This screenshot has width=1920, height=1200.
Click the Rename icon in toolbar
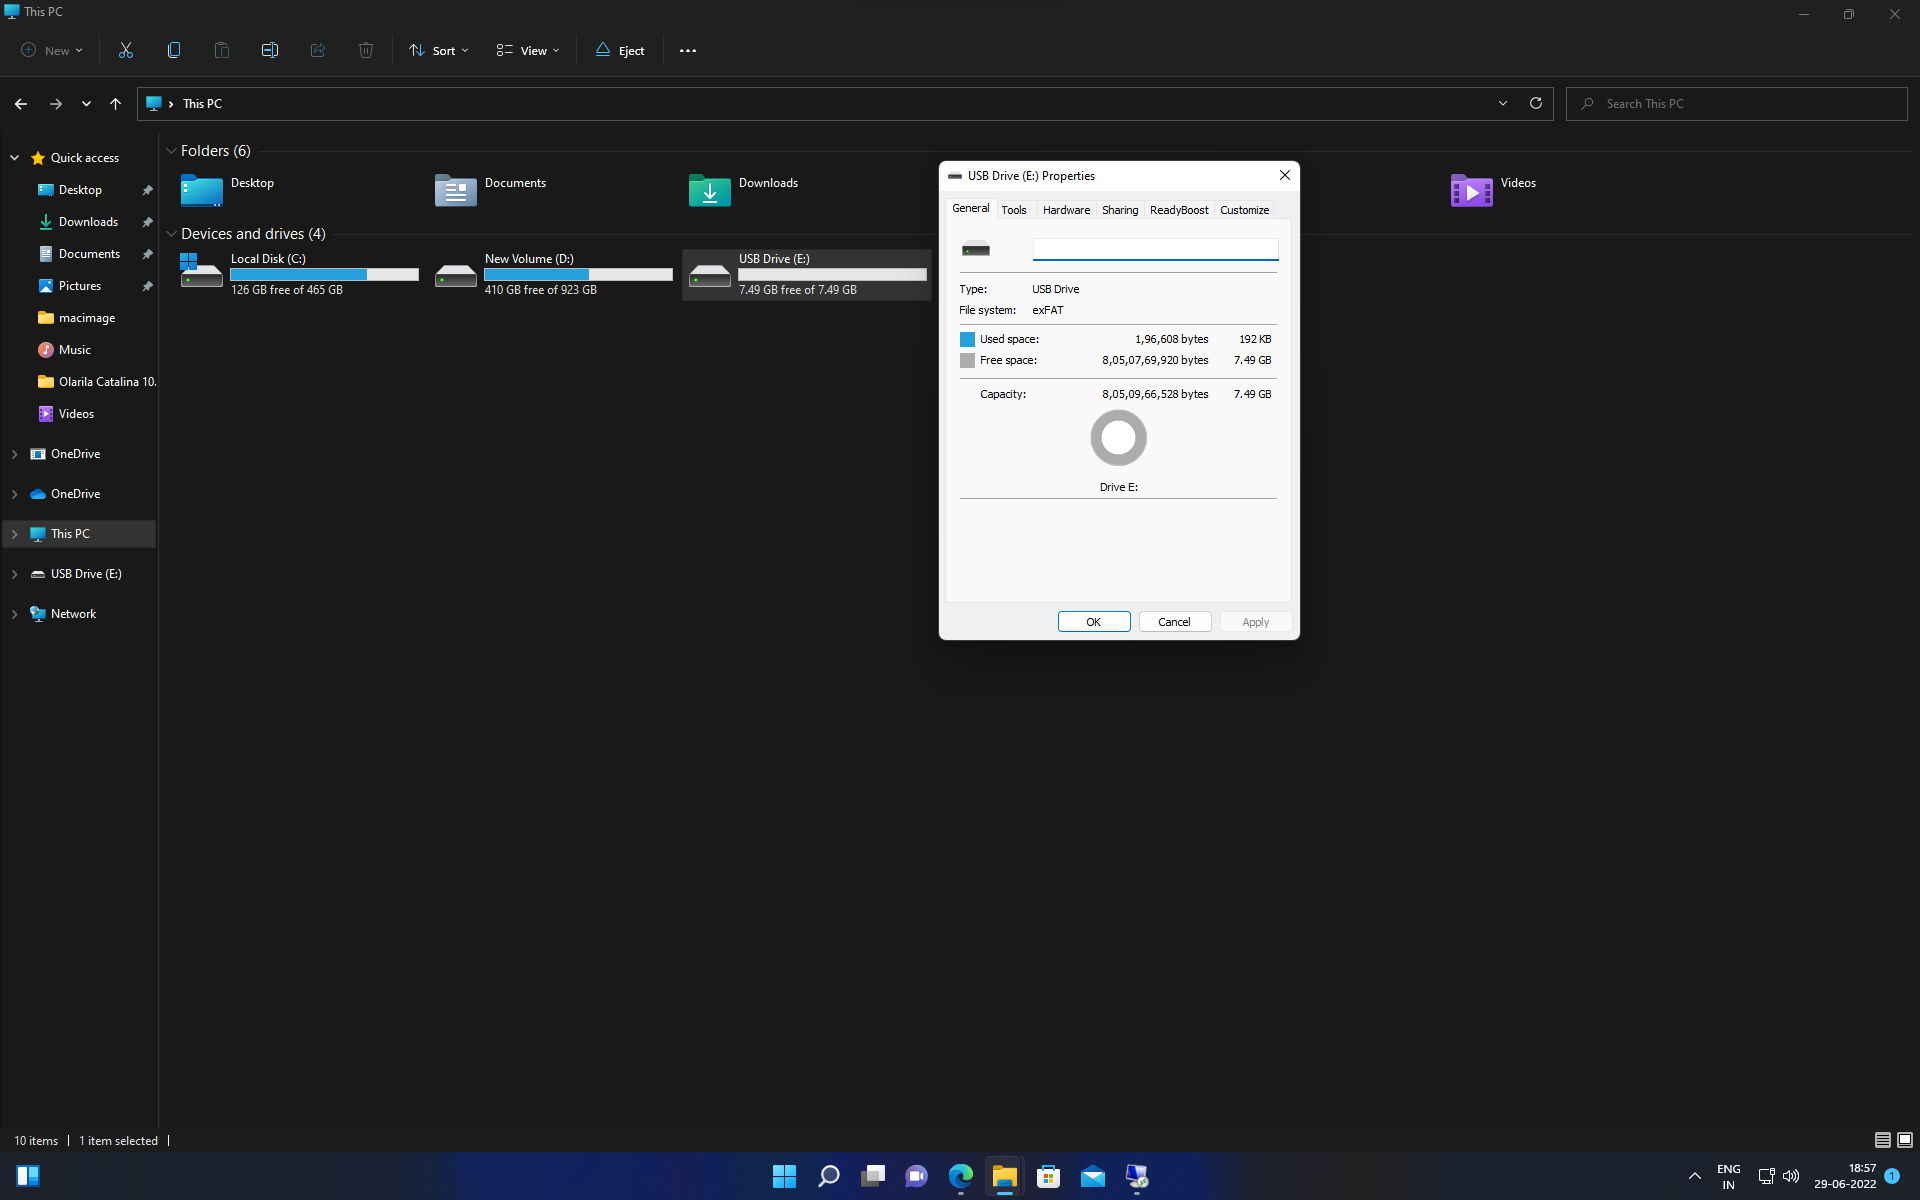(270, 50)
